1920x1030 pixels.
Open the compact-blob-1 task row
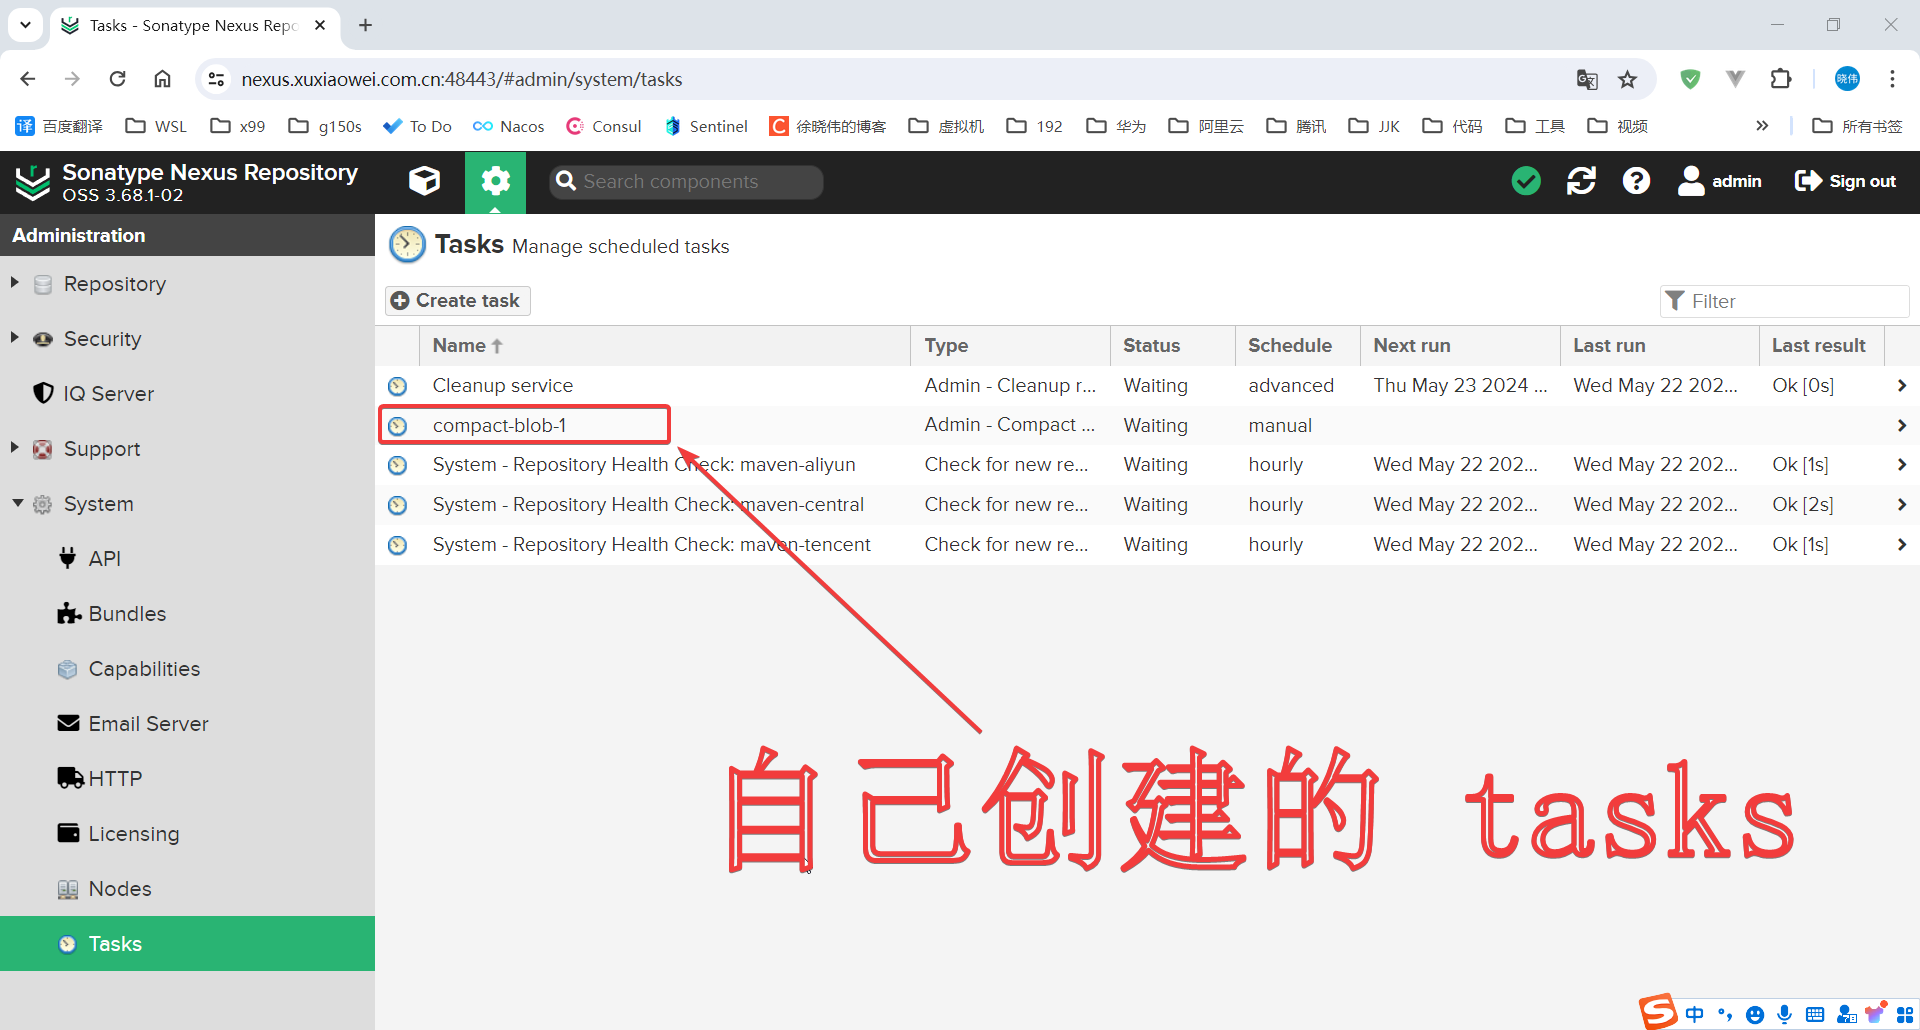[499, 426]
